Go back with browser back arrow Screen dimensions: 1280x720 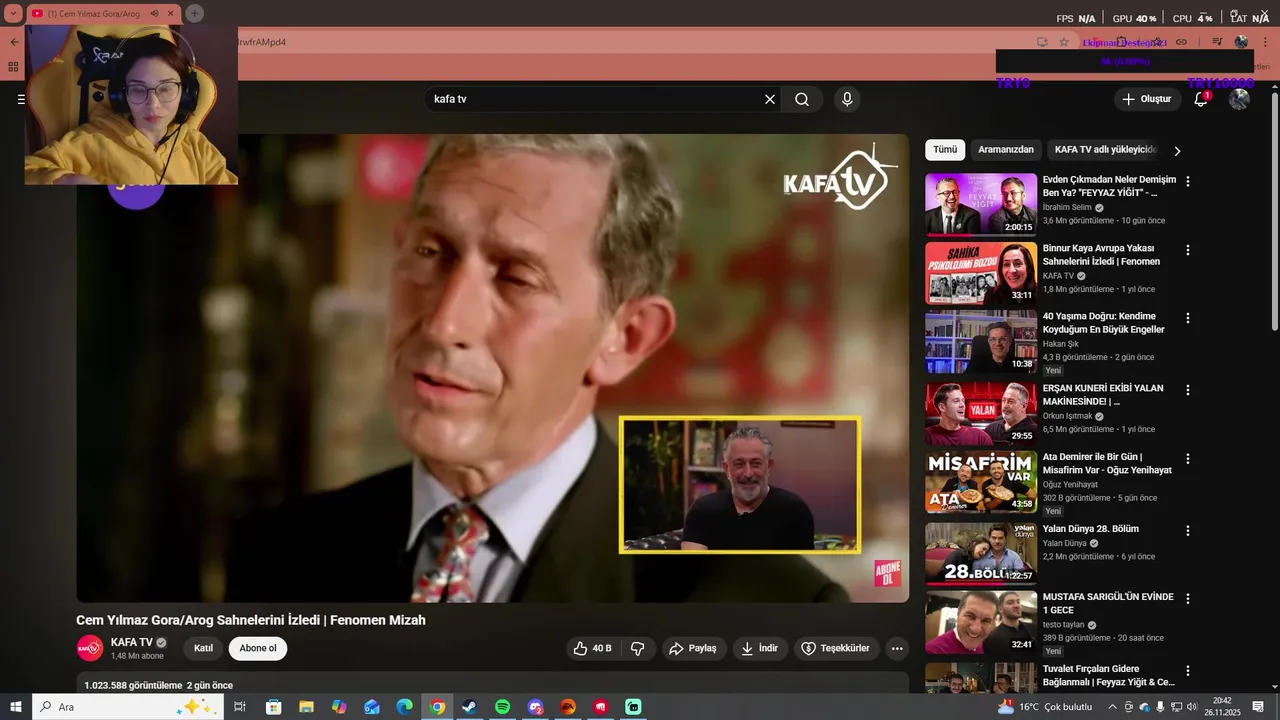coord(14,42)
